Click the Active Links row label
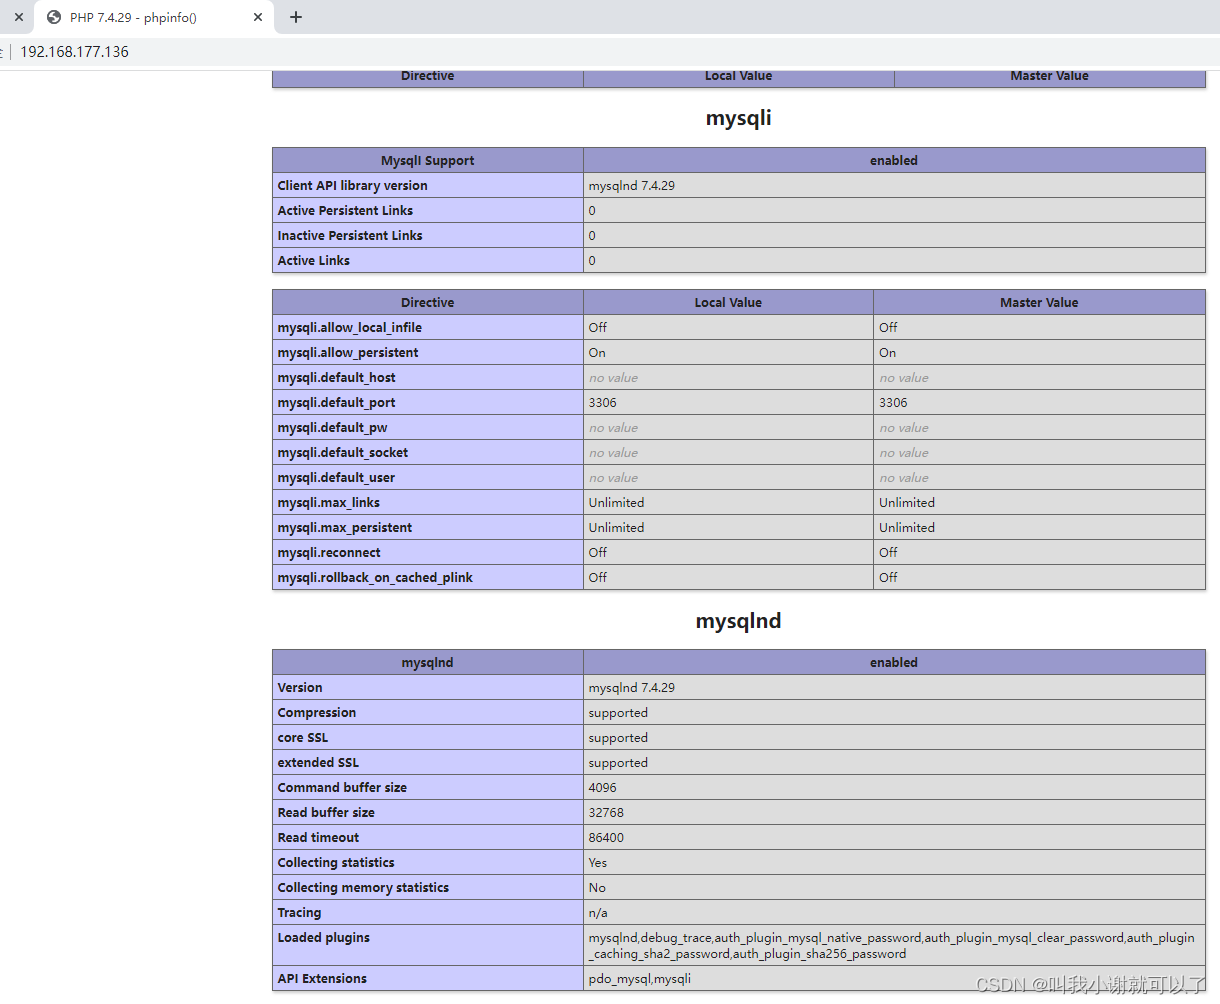 pyautogui.click(x=314, y=261)
